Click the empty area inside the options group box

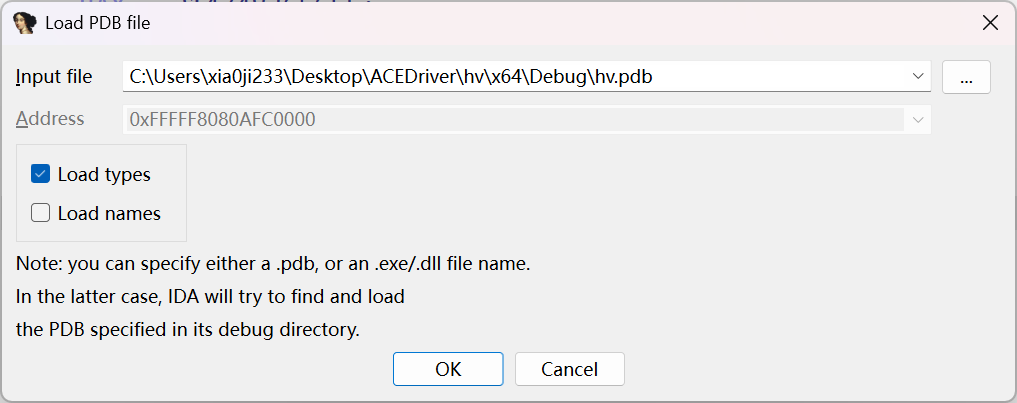pos(170,193)
